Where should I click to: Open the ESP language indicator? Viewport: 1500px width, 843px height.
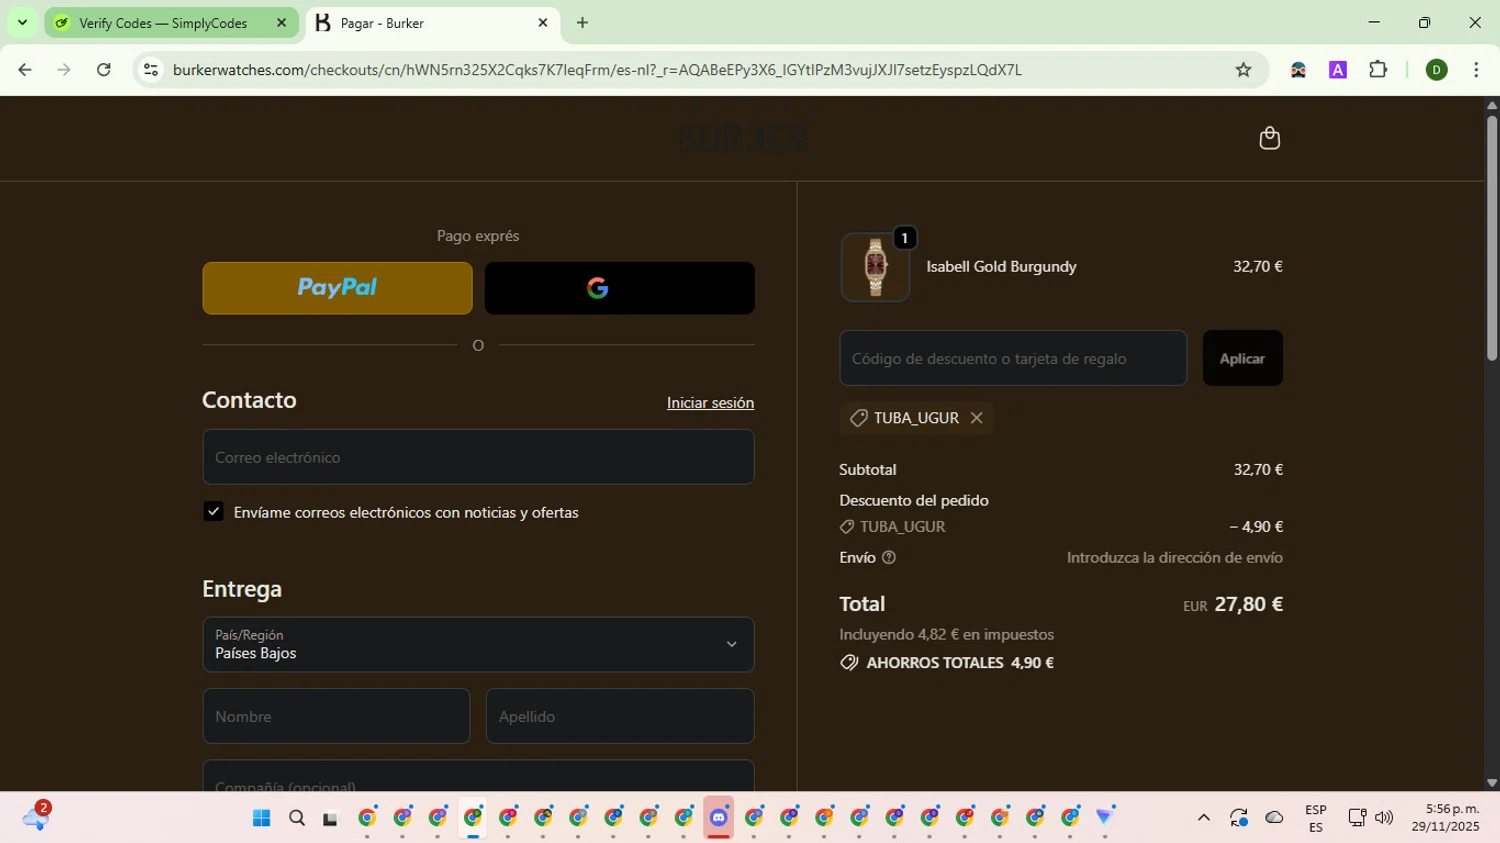pos(1316,818)
